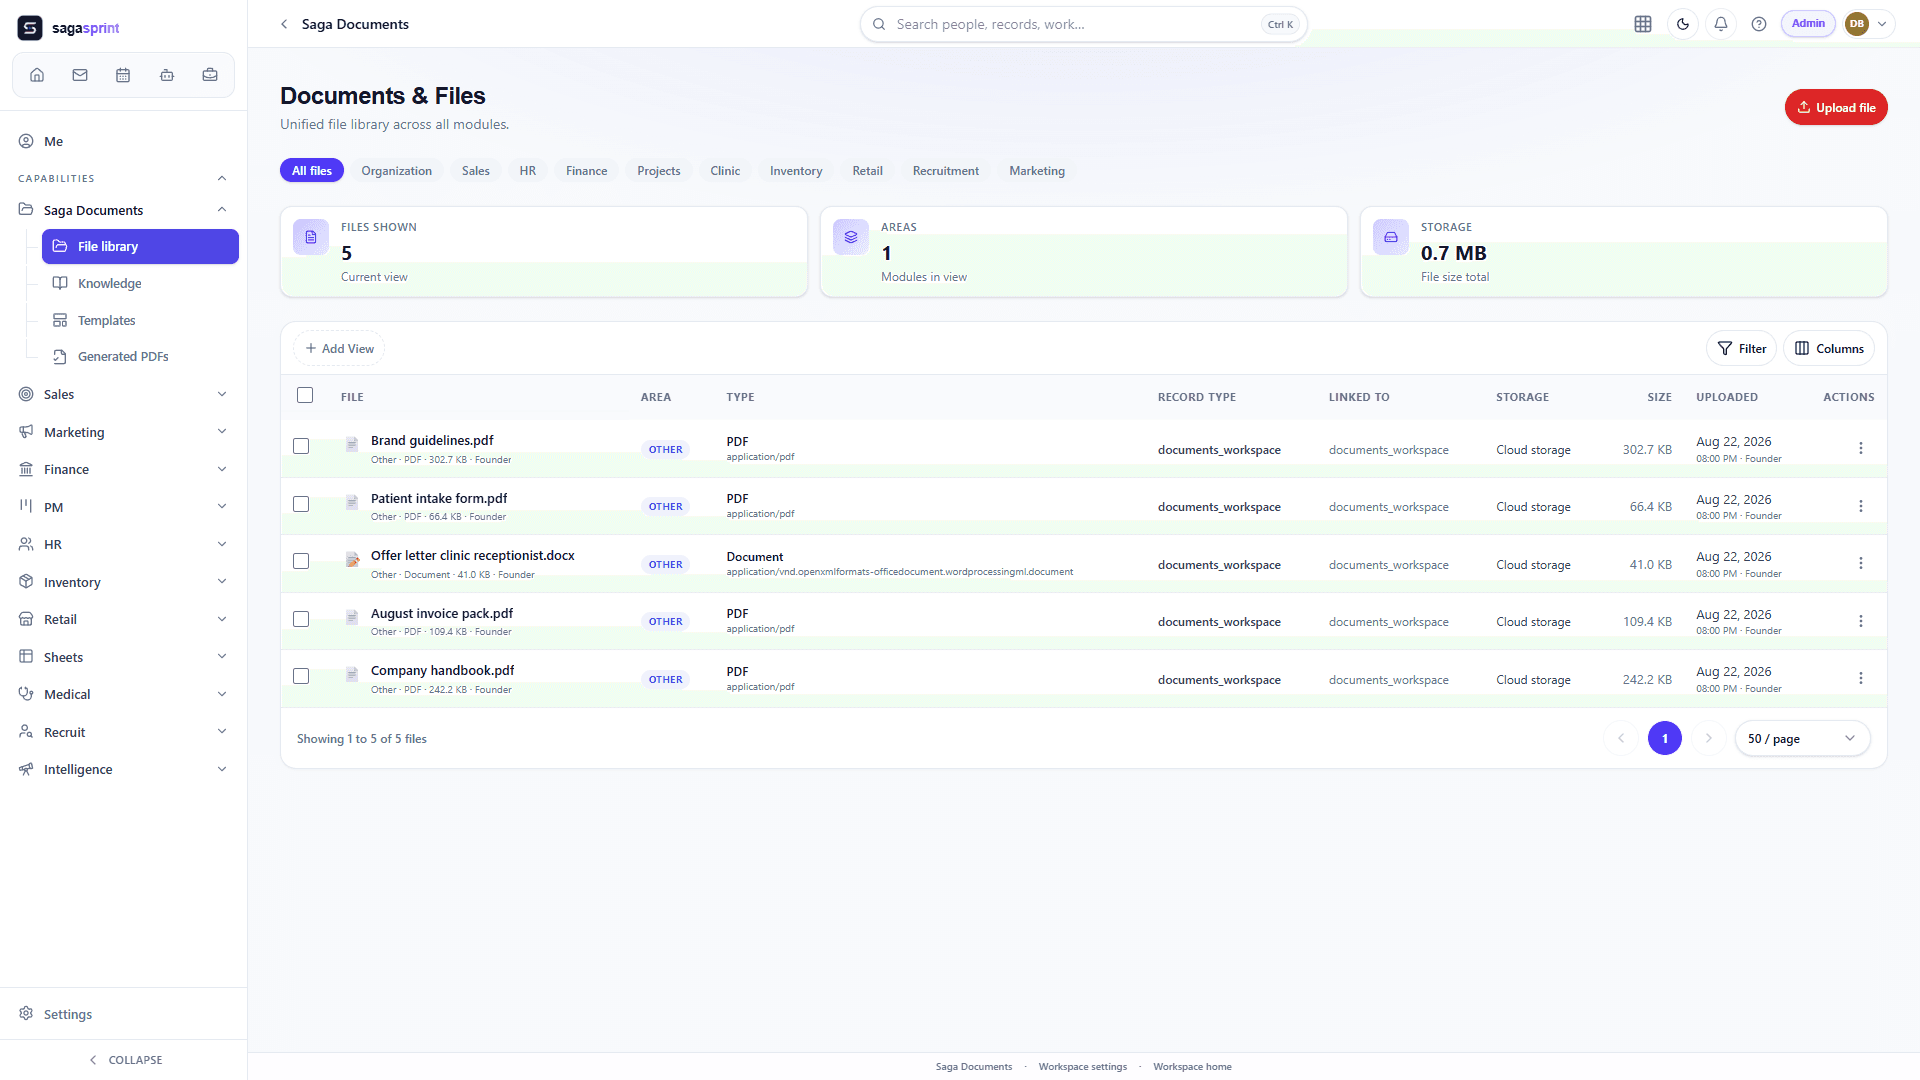Expand the Marketing sidebar section

[x=222, y=432]
